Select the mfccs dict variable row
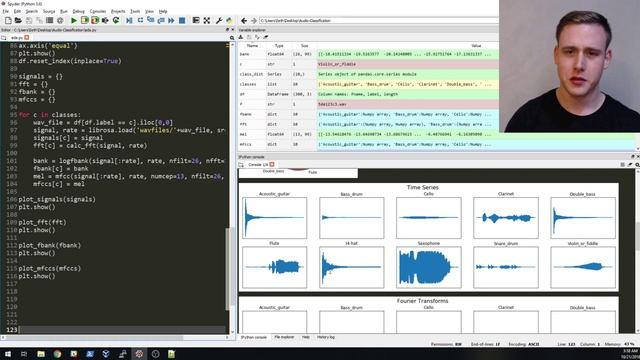Screen dimensions: 640x360 437,144
